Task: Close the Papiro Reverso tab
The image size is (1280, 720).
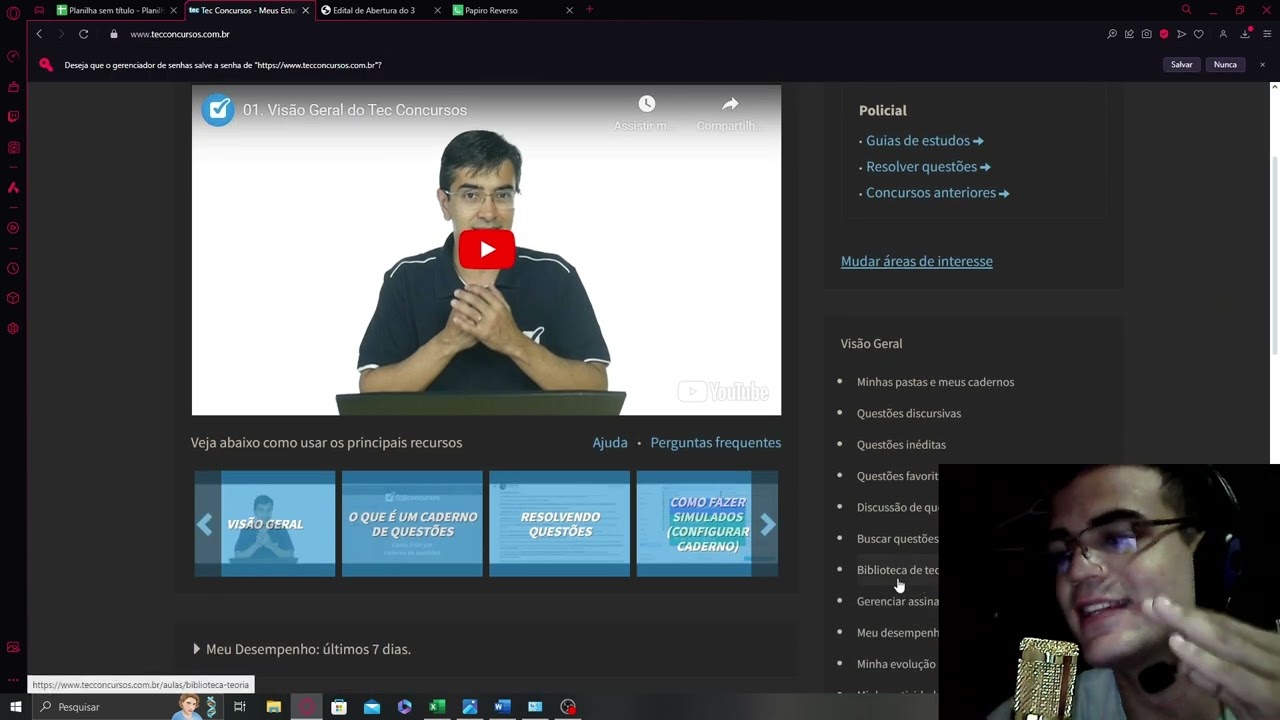Action: pos(570,10)
